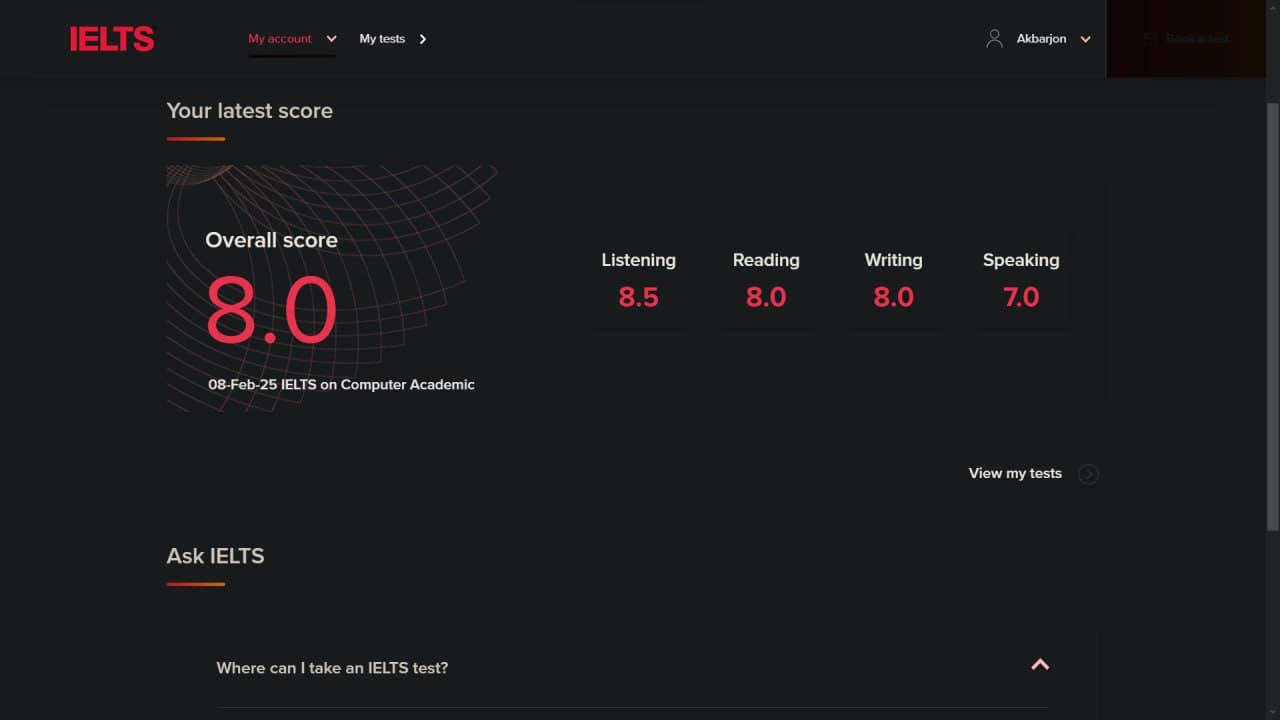Viewport: 1280px width, 720px height.
Task: Expand the Akbarjon dropdown chevron
Action: (x=1085, y=39)
